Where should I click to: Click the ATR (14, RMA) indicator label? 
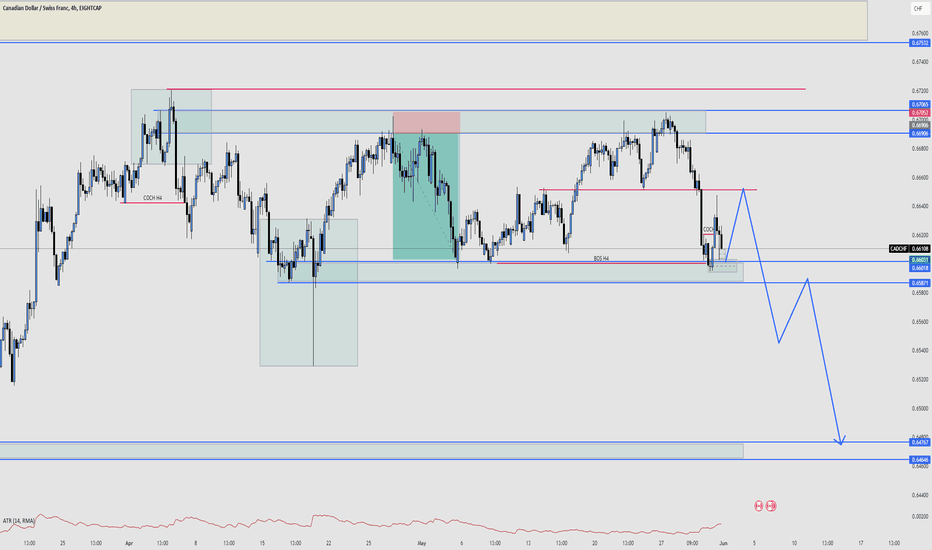point(18,521)
